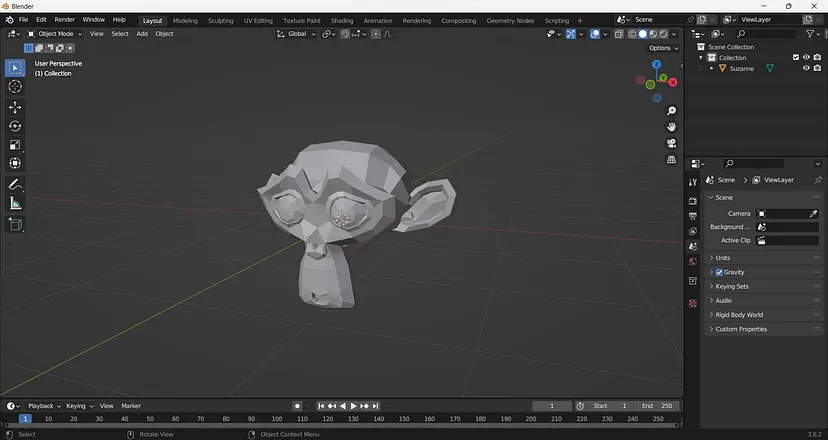Image resolution: width=828 pixels, height=440 pixels.
Task: Select the Rotate tool
Action: (x=15, y=126)
